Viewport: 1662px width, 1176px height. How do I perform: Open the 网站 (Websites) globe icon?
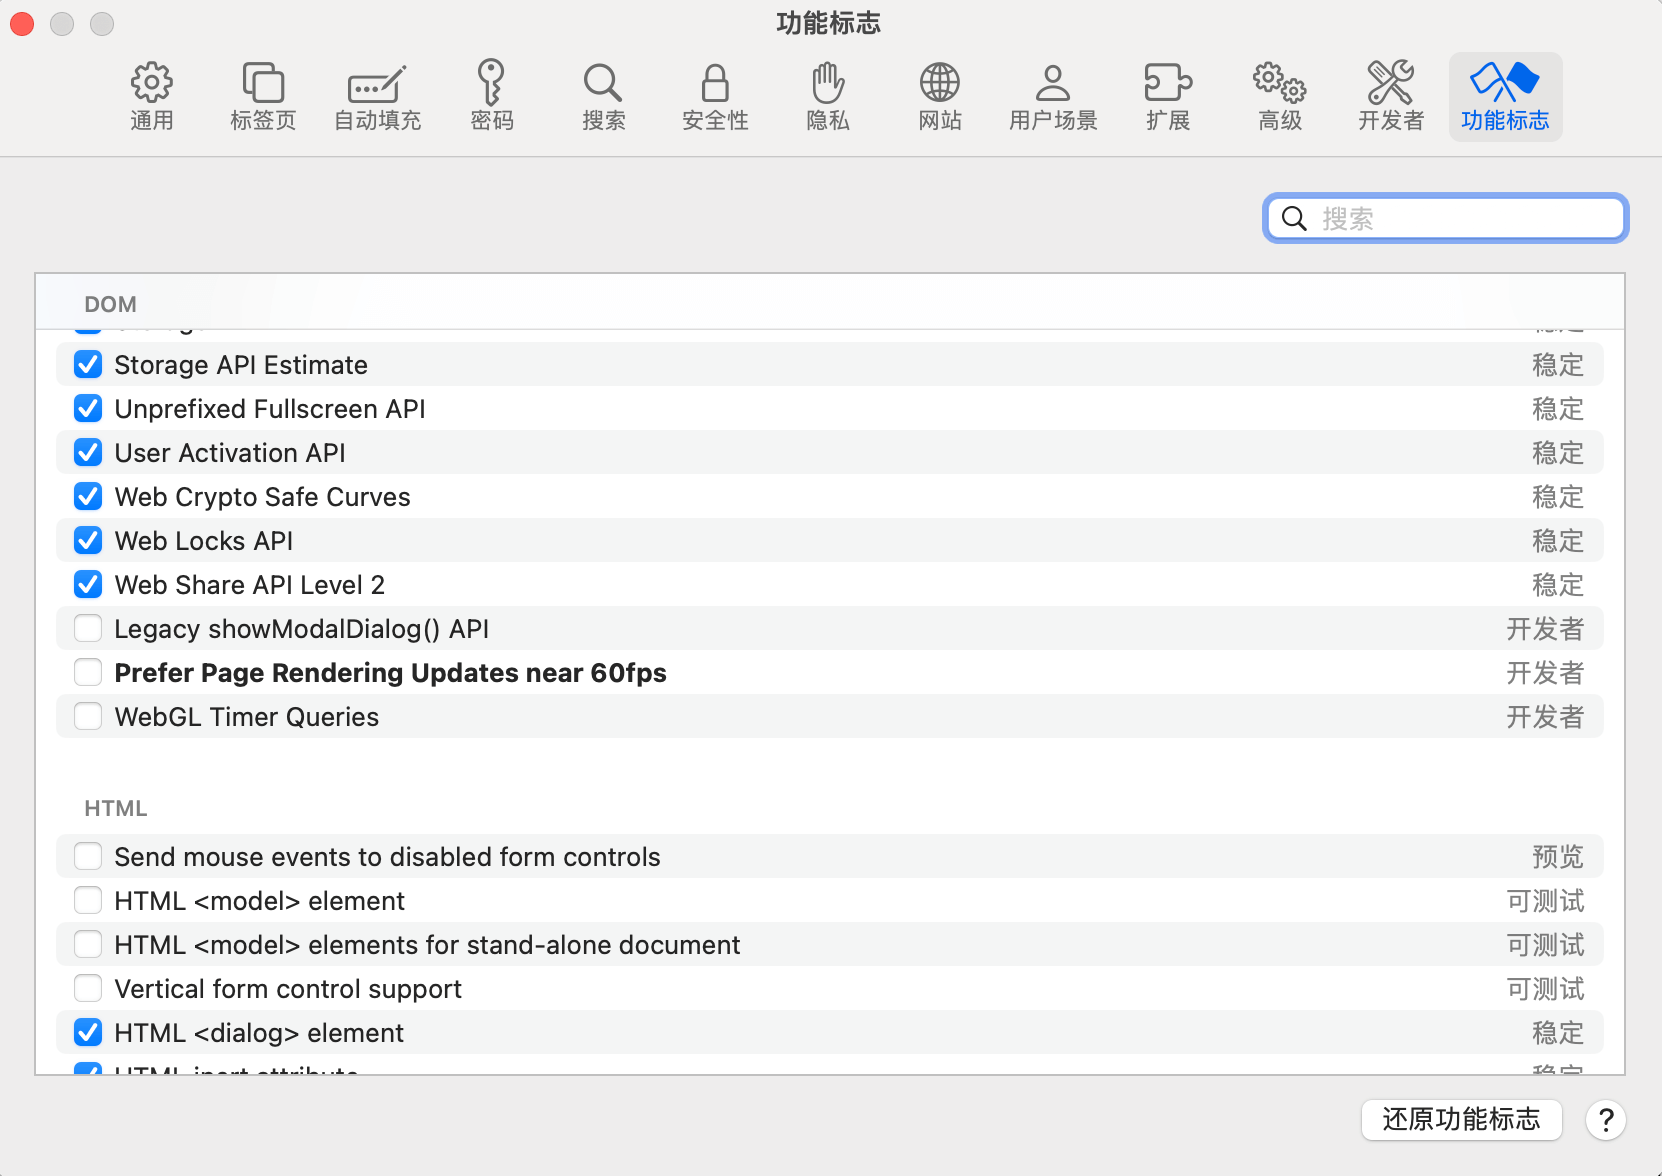[940, 97]
